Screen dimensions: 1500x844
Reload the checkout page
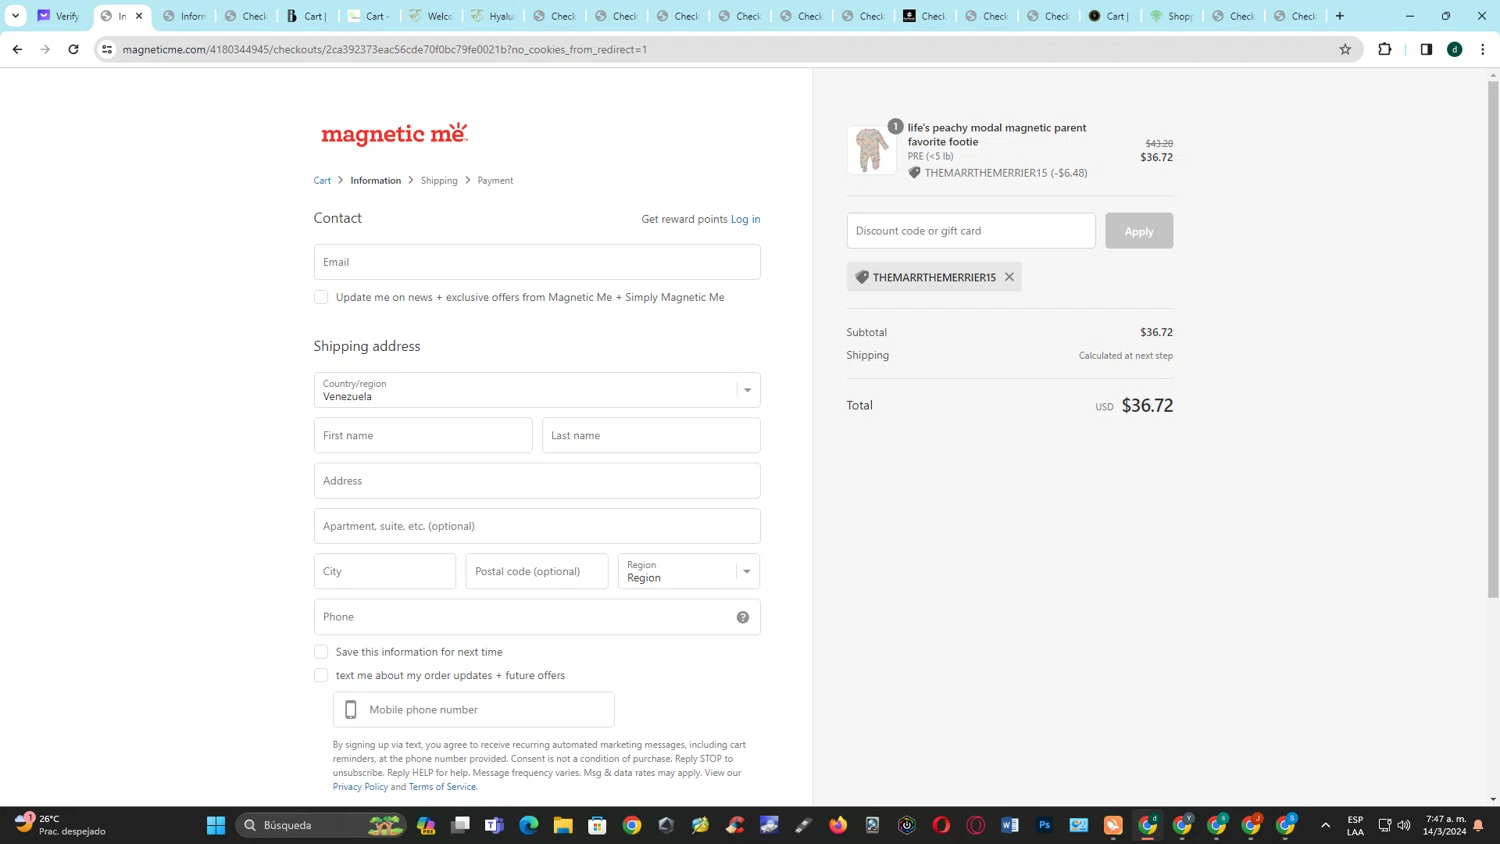[73, 49]
